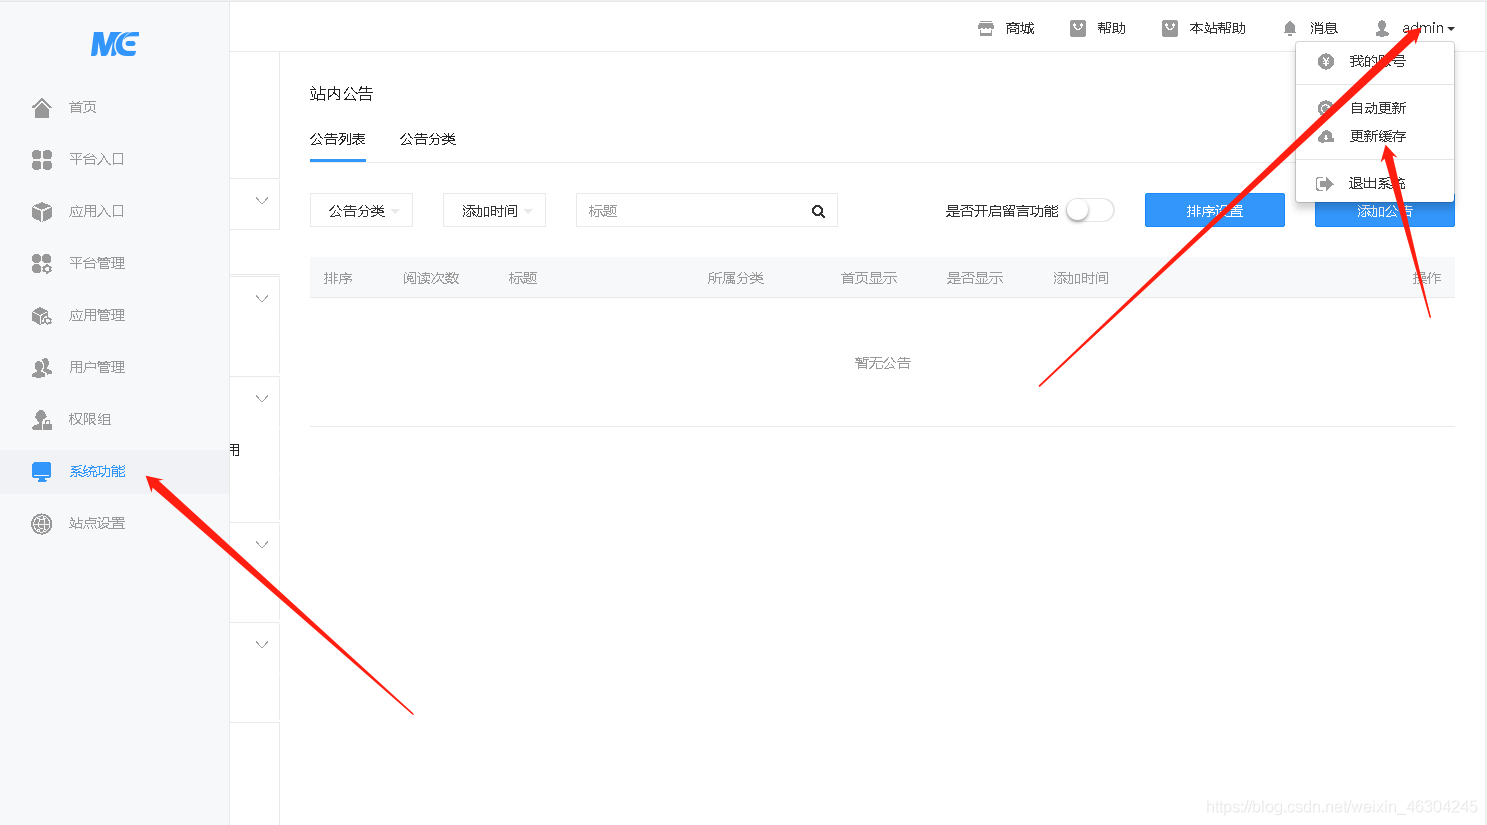Open the 用户管理 user management icon

pyautogui.click(x=41, y=367)
